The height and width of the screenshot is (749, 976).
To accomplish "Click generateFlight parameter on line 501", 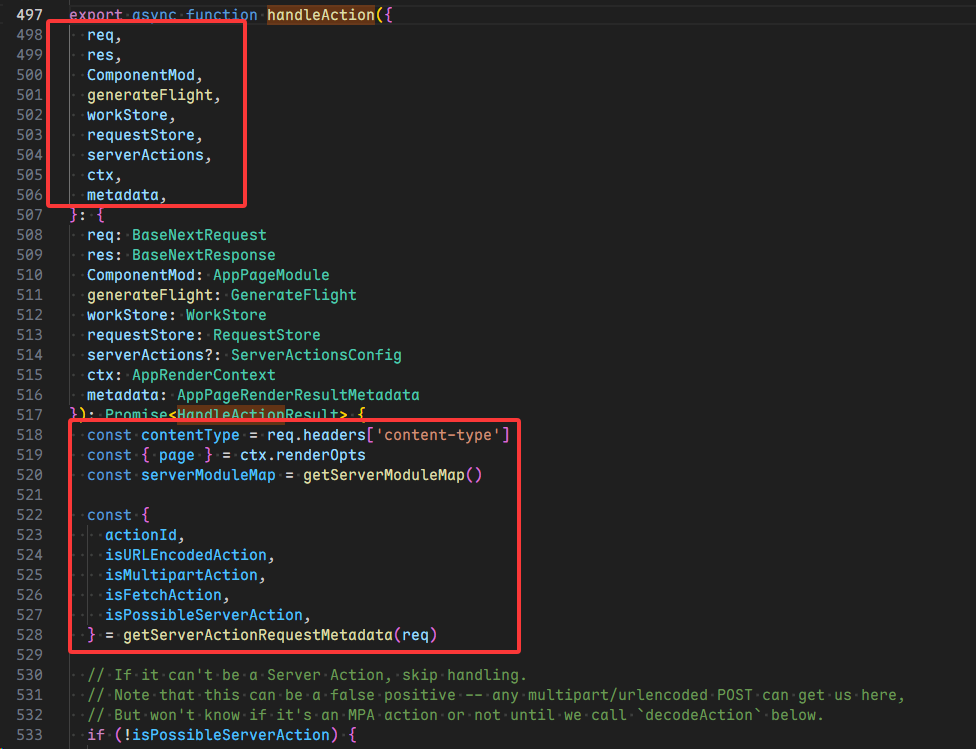I will point(150,95).
